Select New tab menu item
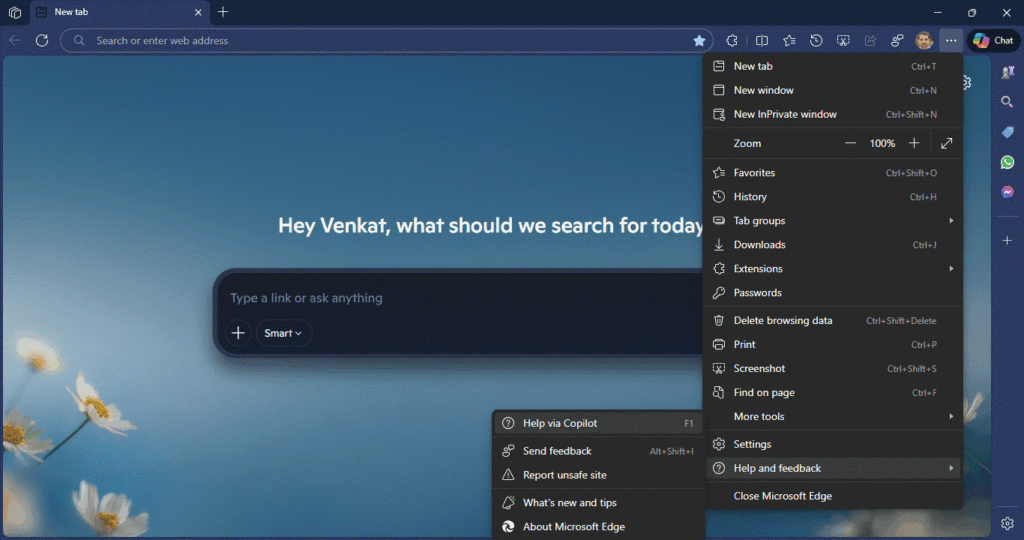Screen dimensions: 1024x540 [x=833, y=66]
